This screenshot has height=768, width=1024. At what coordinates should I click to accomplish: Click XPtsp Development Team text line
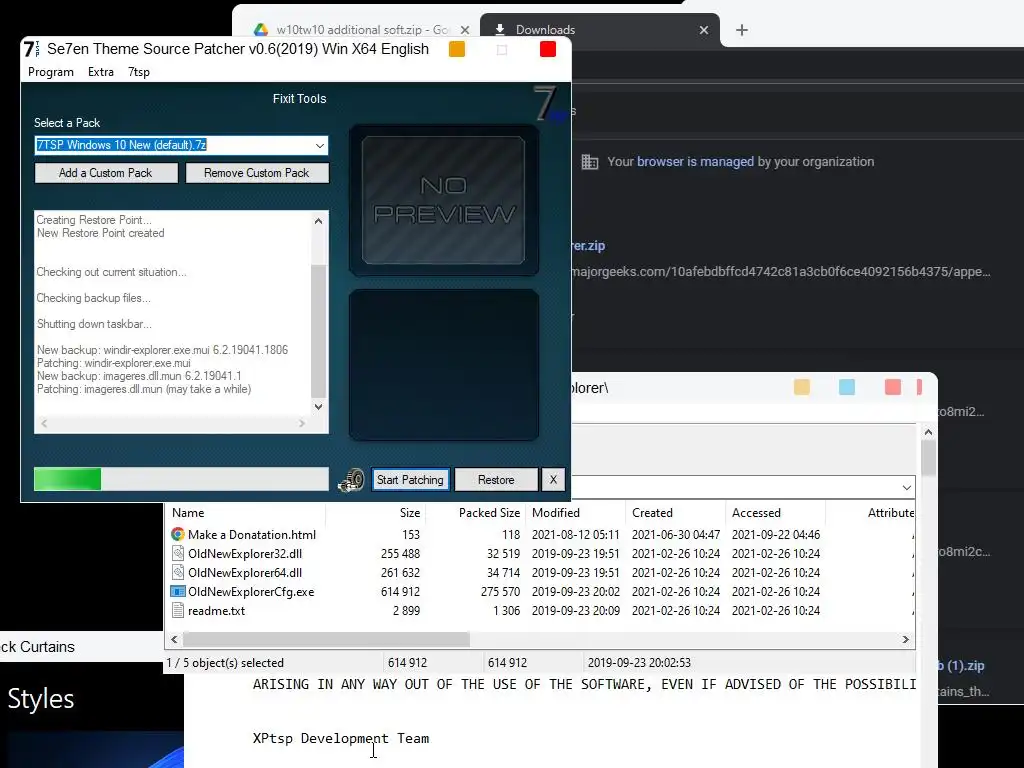341,739
